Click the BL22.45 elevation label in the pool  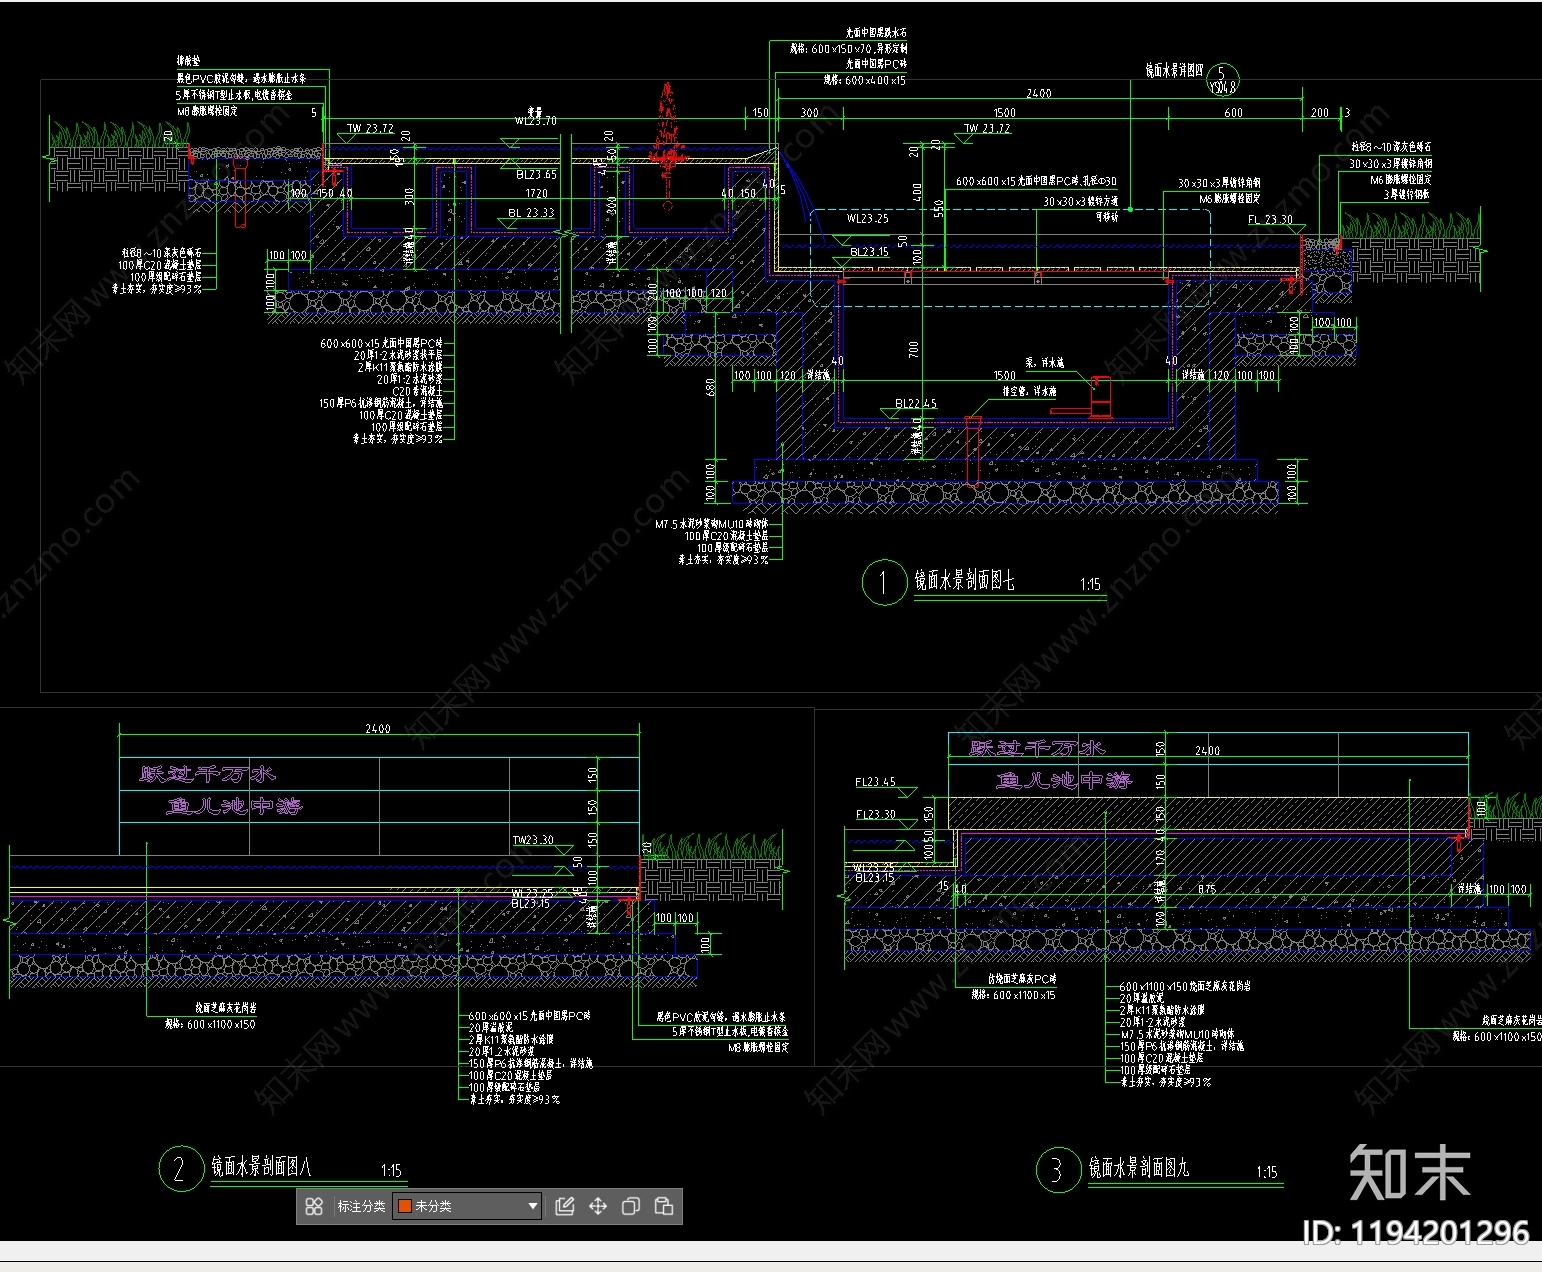coord(916,404)
